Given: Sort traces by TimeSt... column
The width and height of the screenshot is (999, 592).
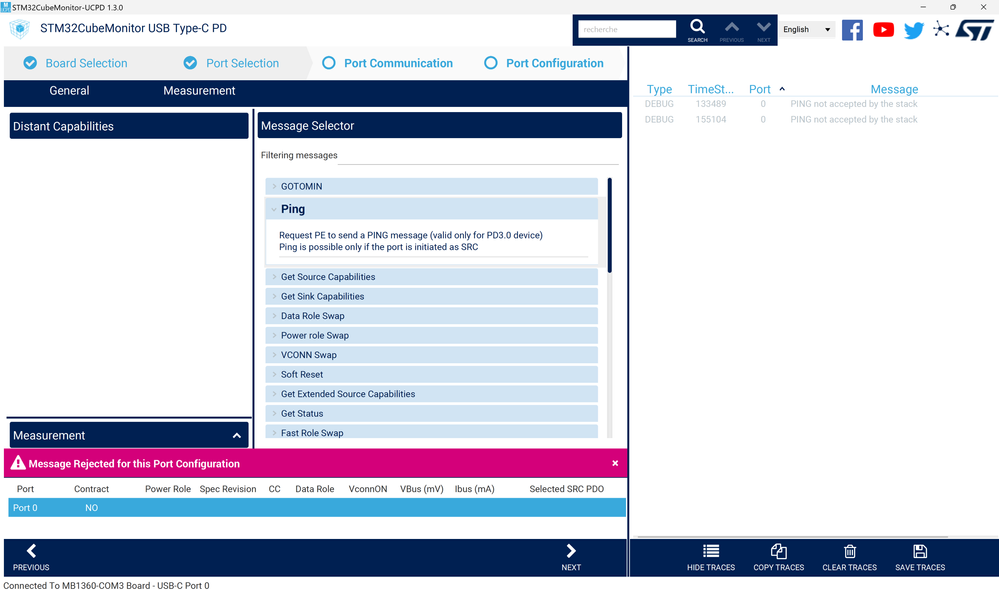Looking at the screenshot, I should 710,89.
